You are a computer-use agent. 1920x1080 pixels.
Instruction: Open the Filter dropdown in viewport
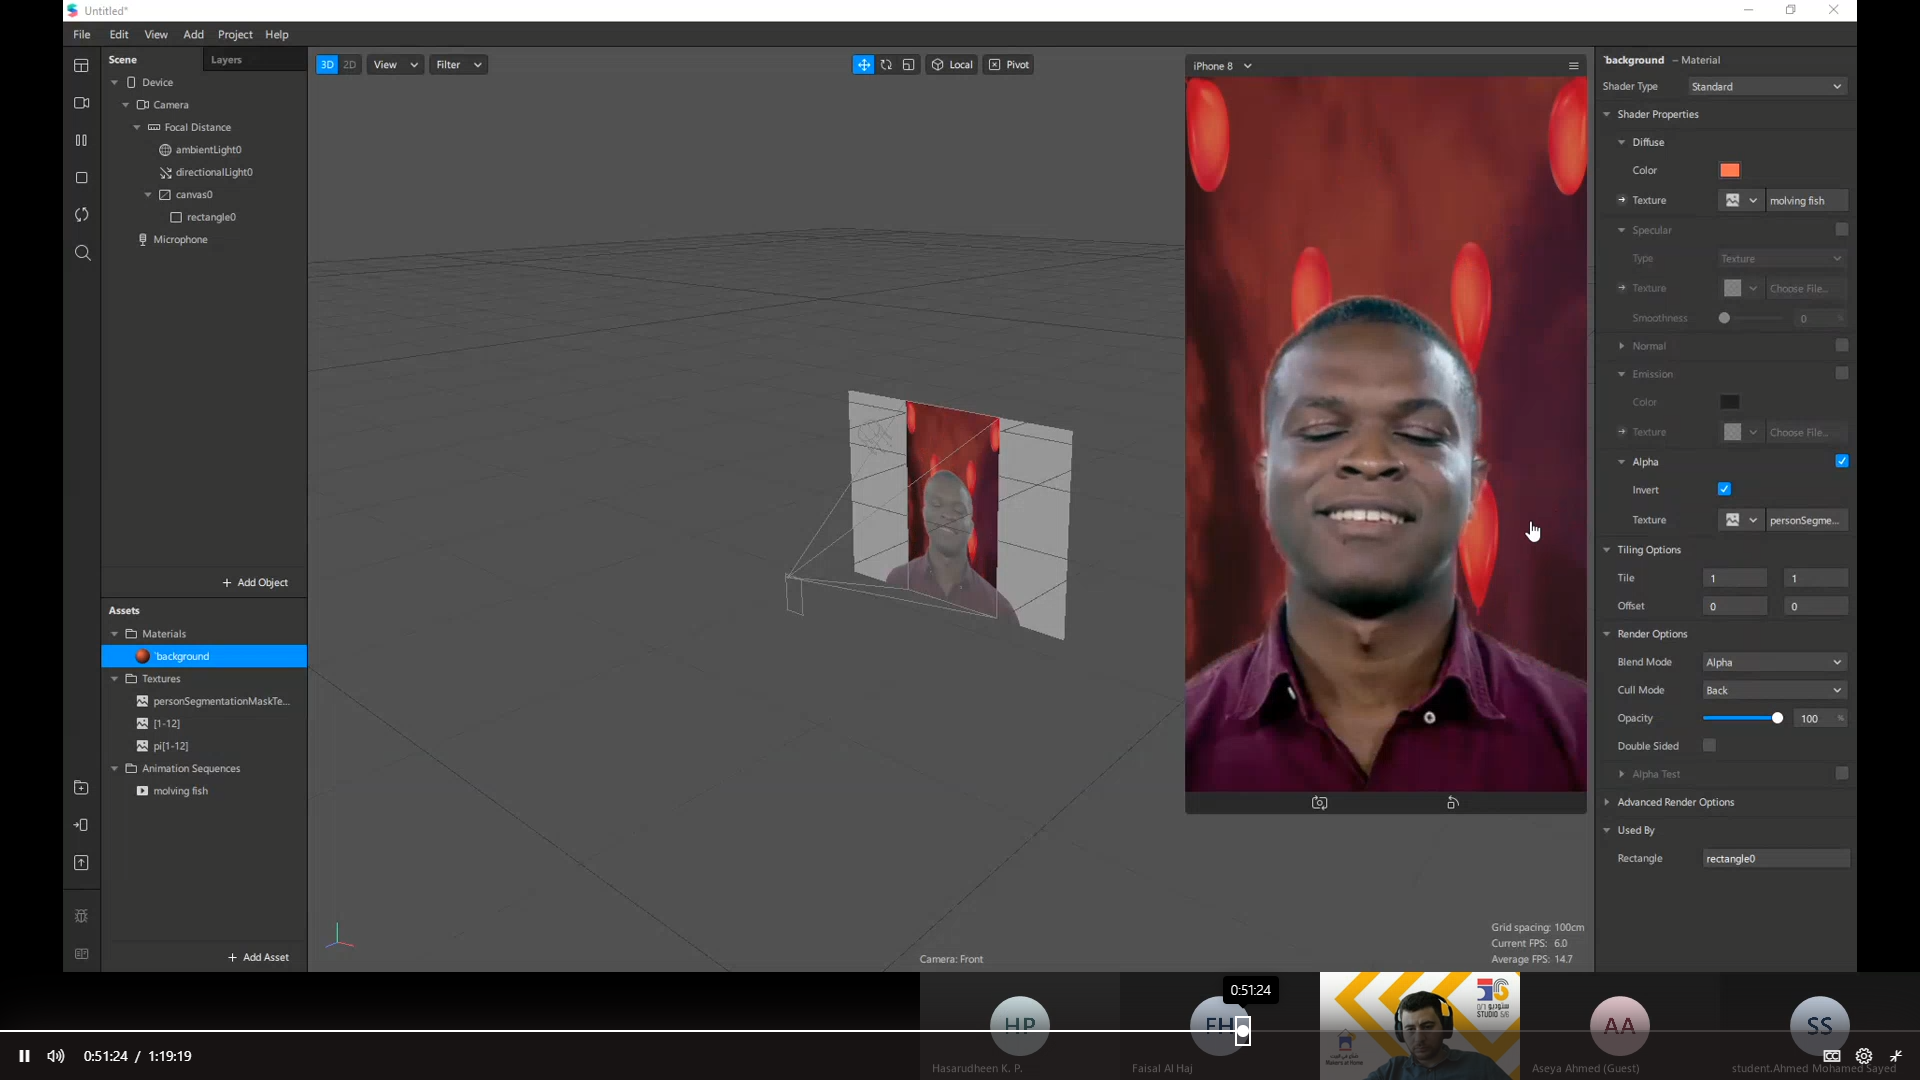(458, 65)
